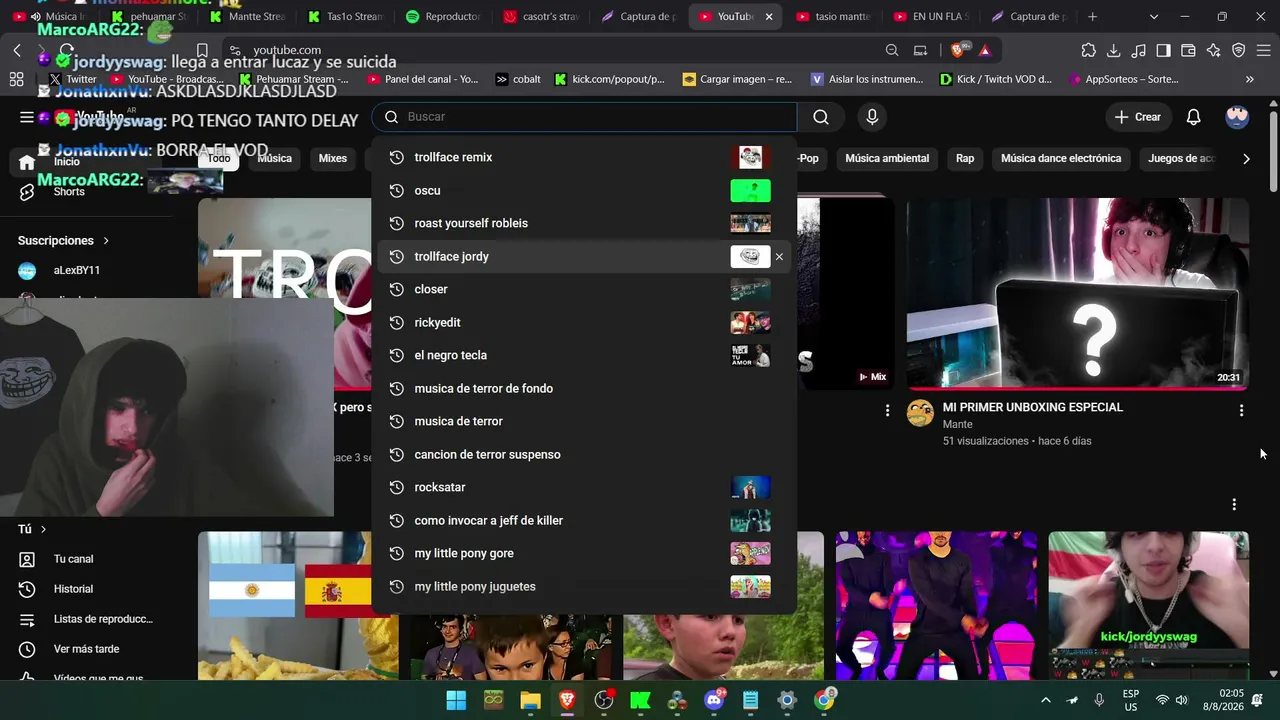Select the 'Música' filter chip
This screenshot has height=720, width=1280.
(274, 158)
